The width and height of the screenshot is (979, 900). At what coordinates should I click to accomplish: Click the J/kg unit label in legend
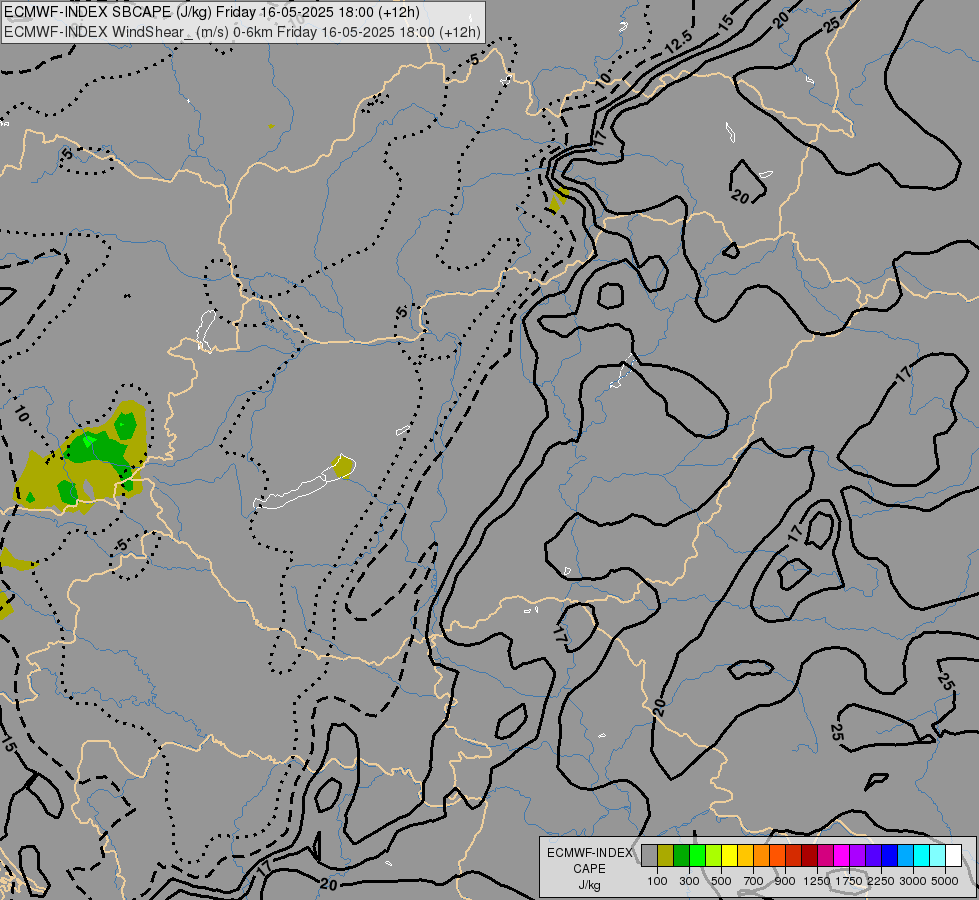click(589, 886)
